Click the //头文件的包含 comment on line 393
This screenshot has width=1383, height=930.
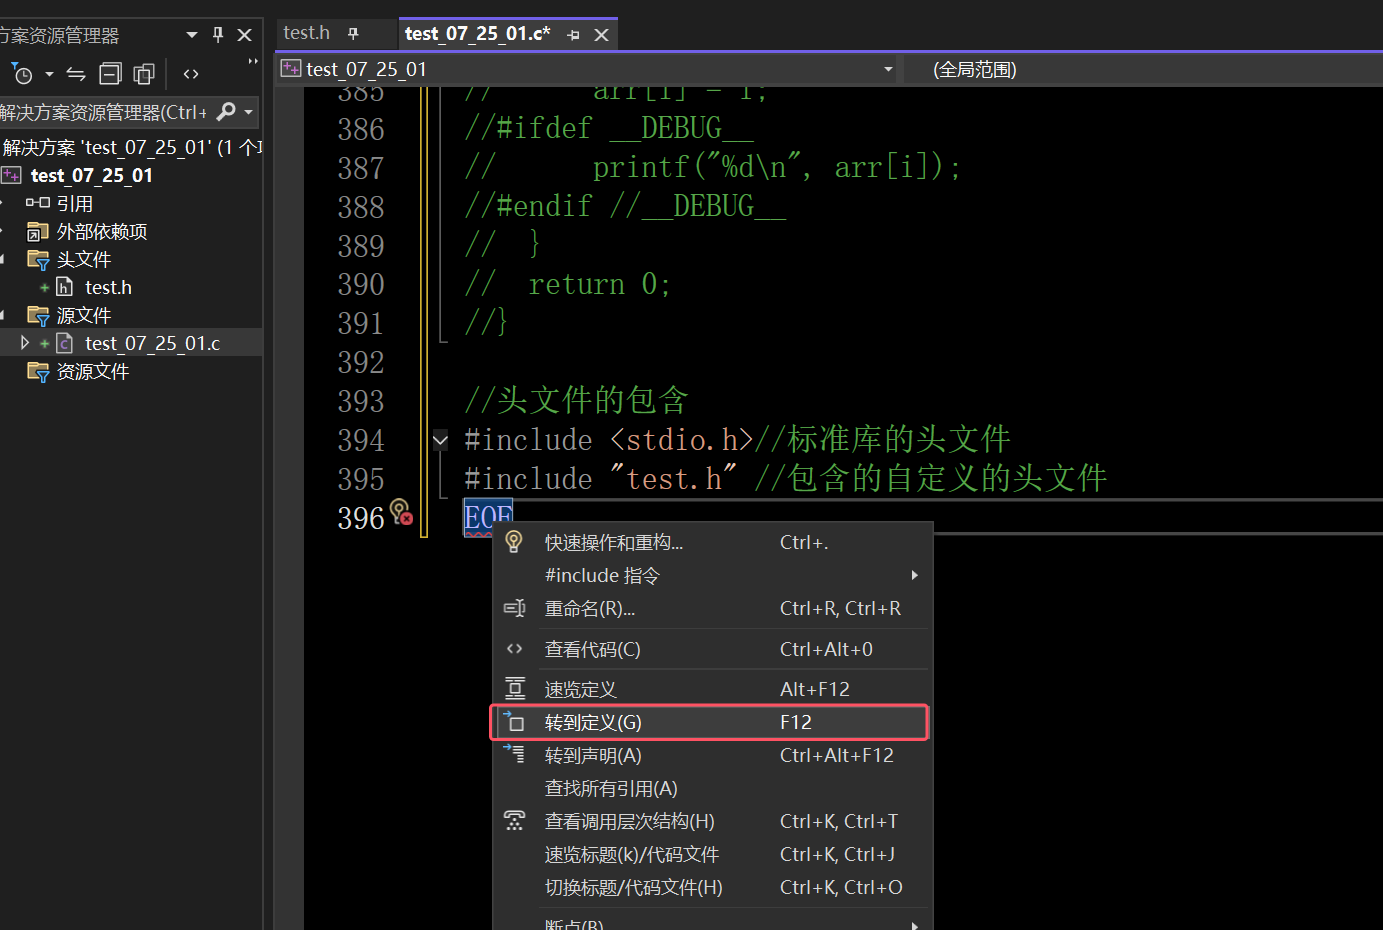[x=576, y=400]
